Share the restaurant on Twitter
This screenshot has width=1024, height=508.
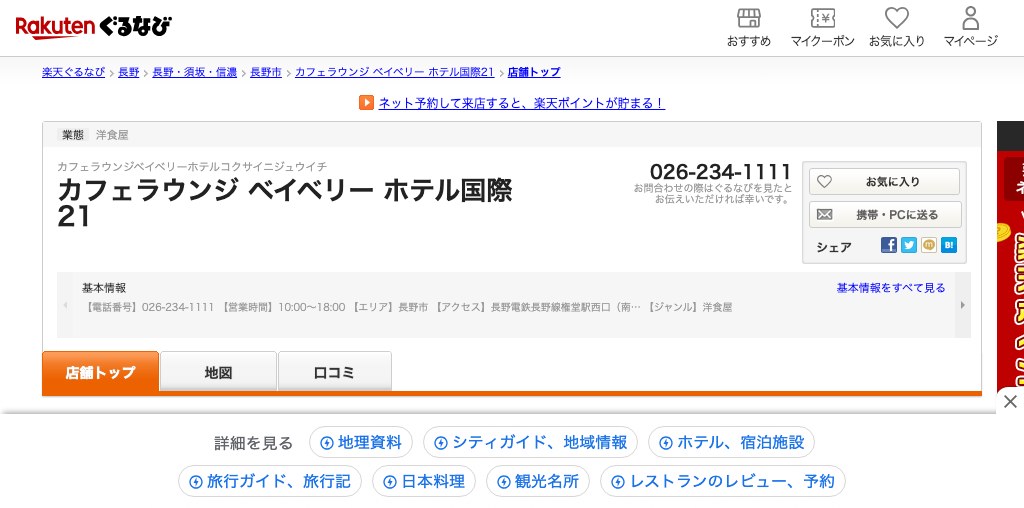coord(908,245)
